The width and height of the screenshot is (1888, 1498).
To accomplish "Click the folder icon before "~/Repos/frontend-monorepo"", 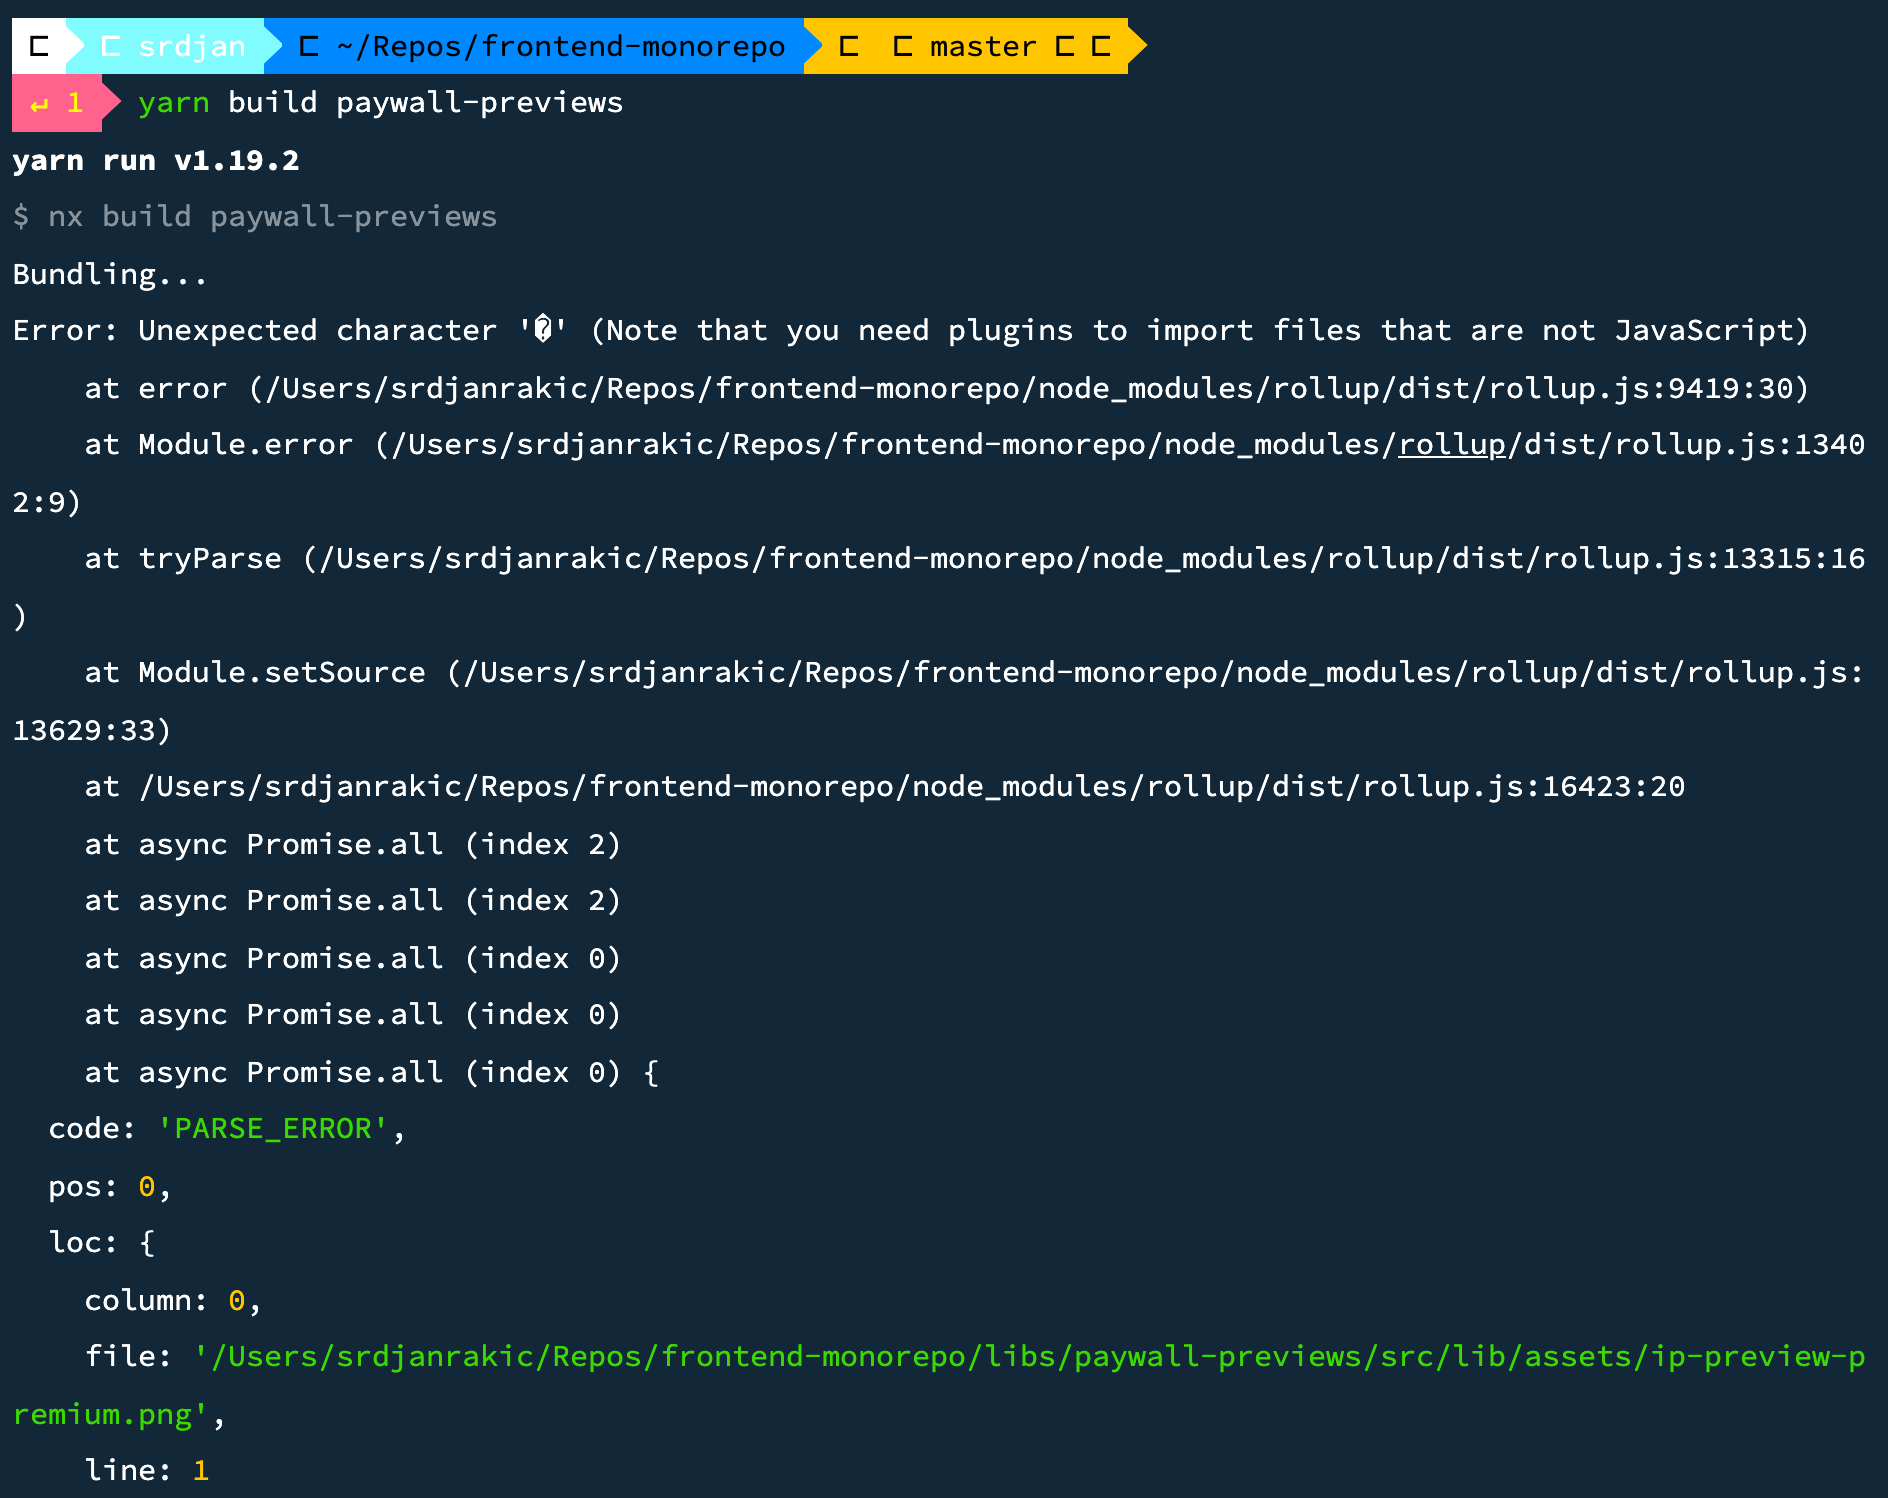I will [308, 45].
